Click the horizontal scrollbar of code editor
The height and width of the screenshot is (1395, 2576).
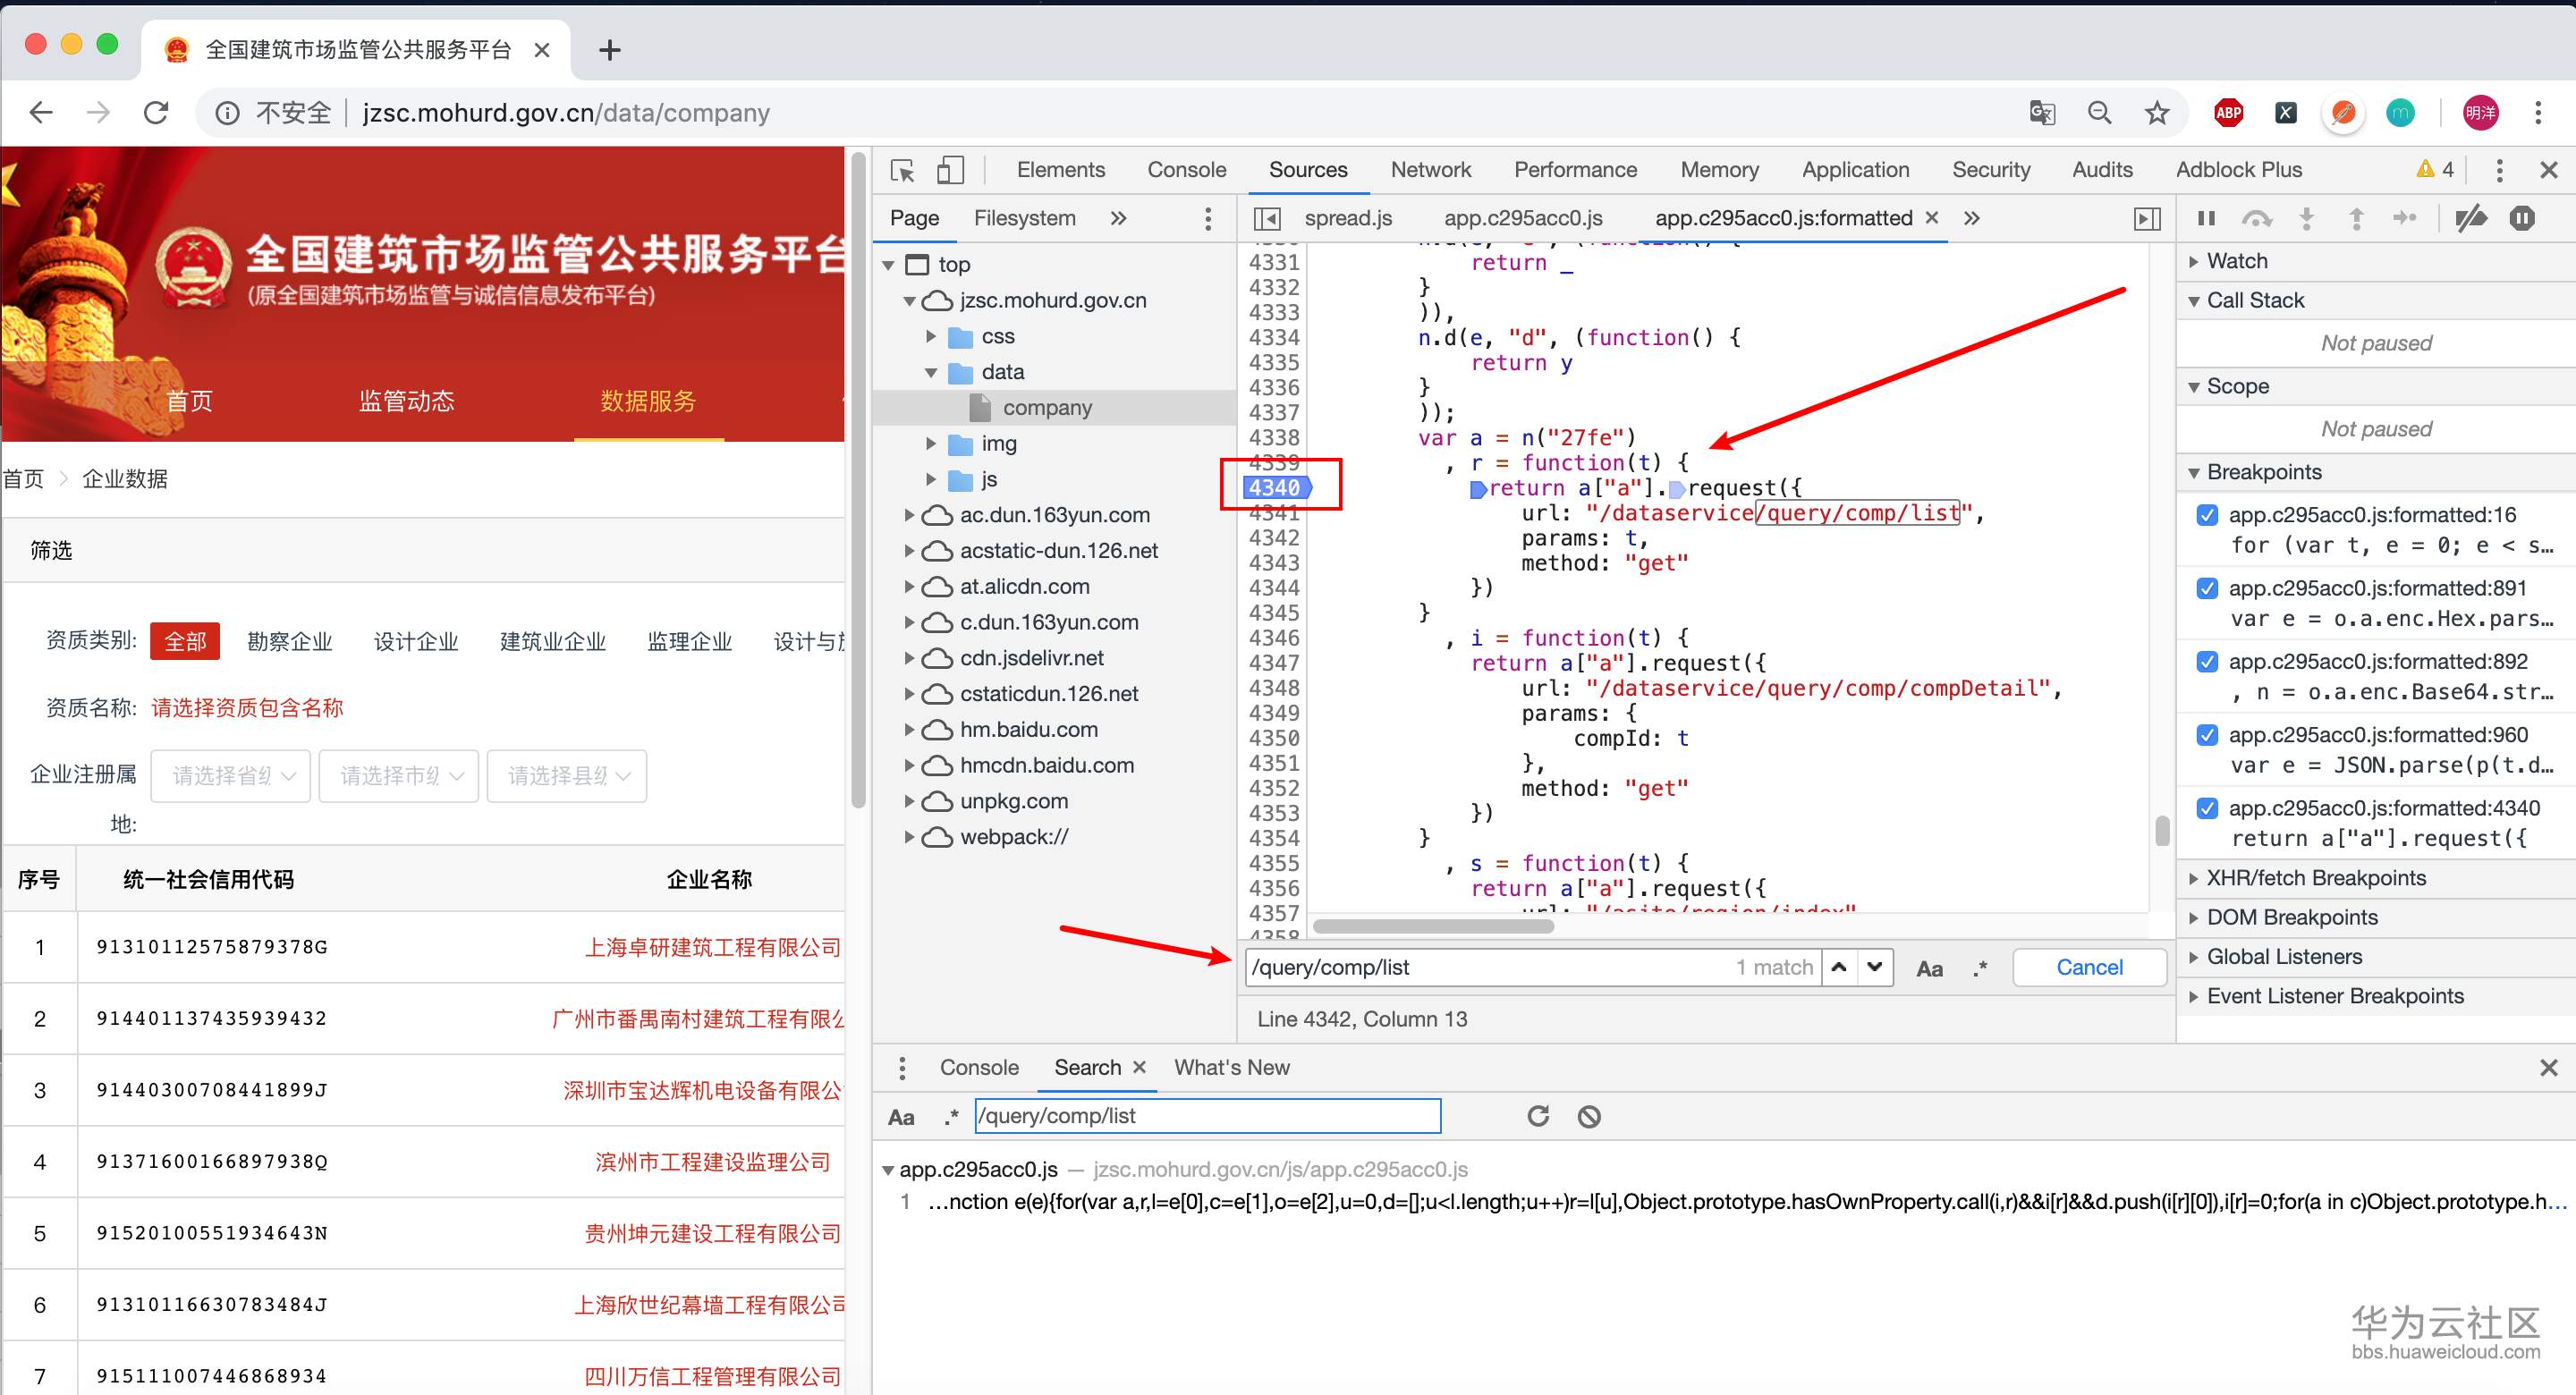click(x=1432, y=926)
